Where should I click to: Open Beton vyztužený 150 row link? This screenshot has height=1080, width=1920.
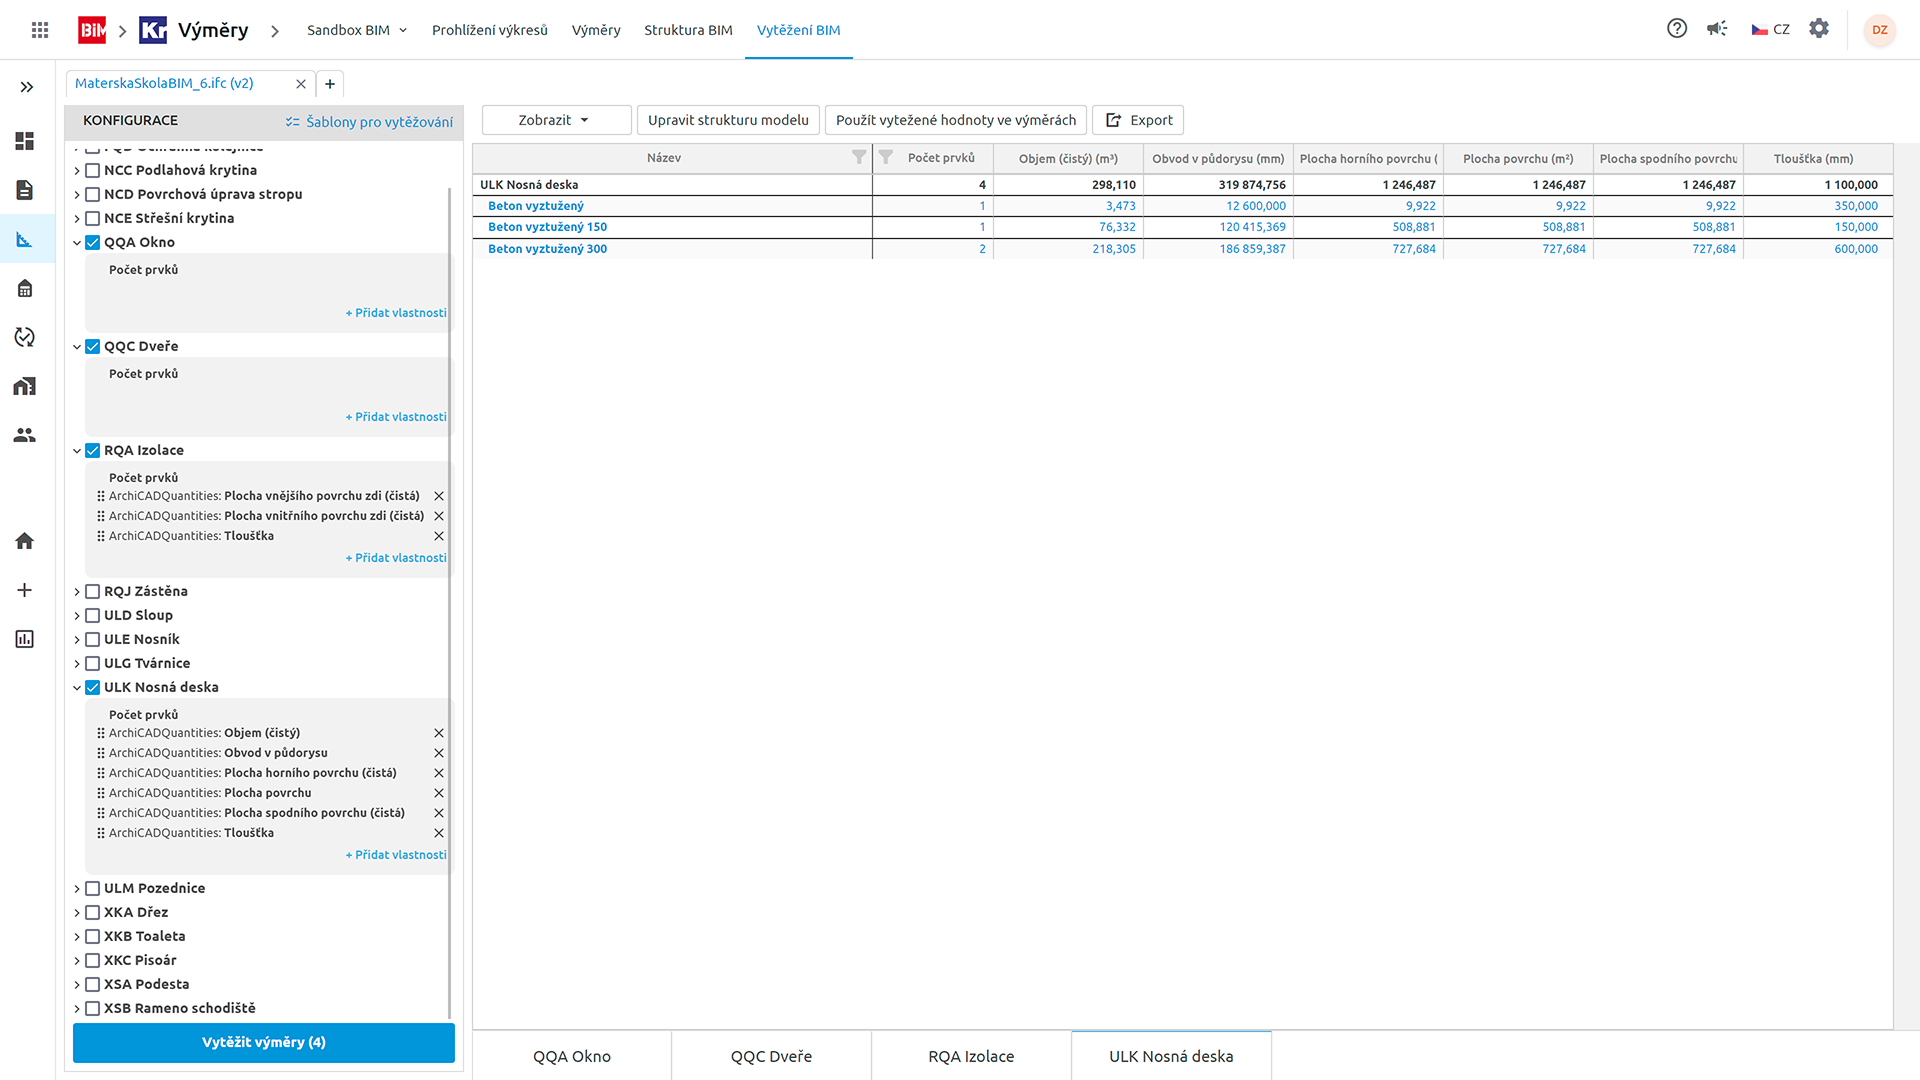547,227
